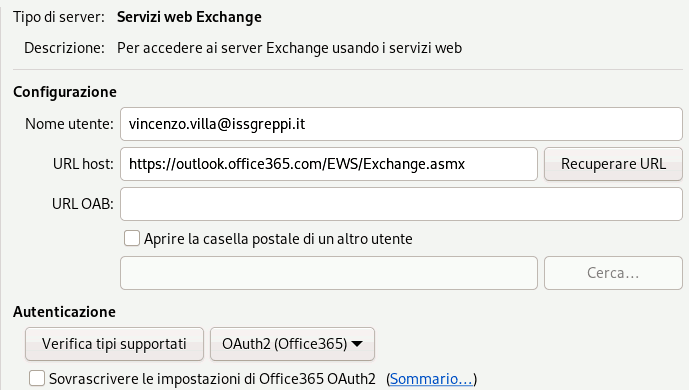Select the Servizi web Exchange server type text
689x390 pixels.
(189, 17)
